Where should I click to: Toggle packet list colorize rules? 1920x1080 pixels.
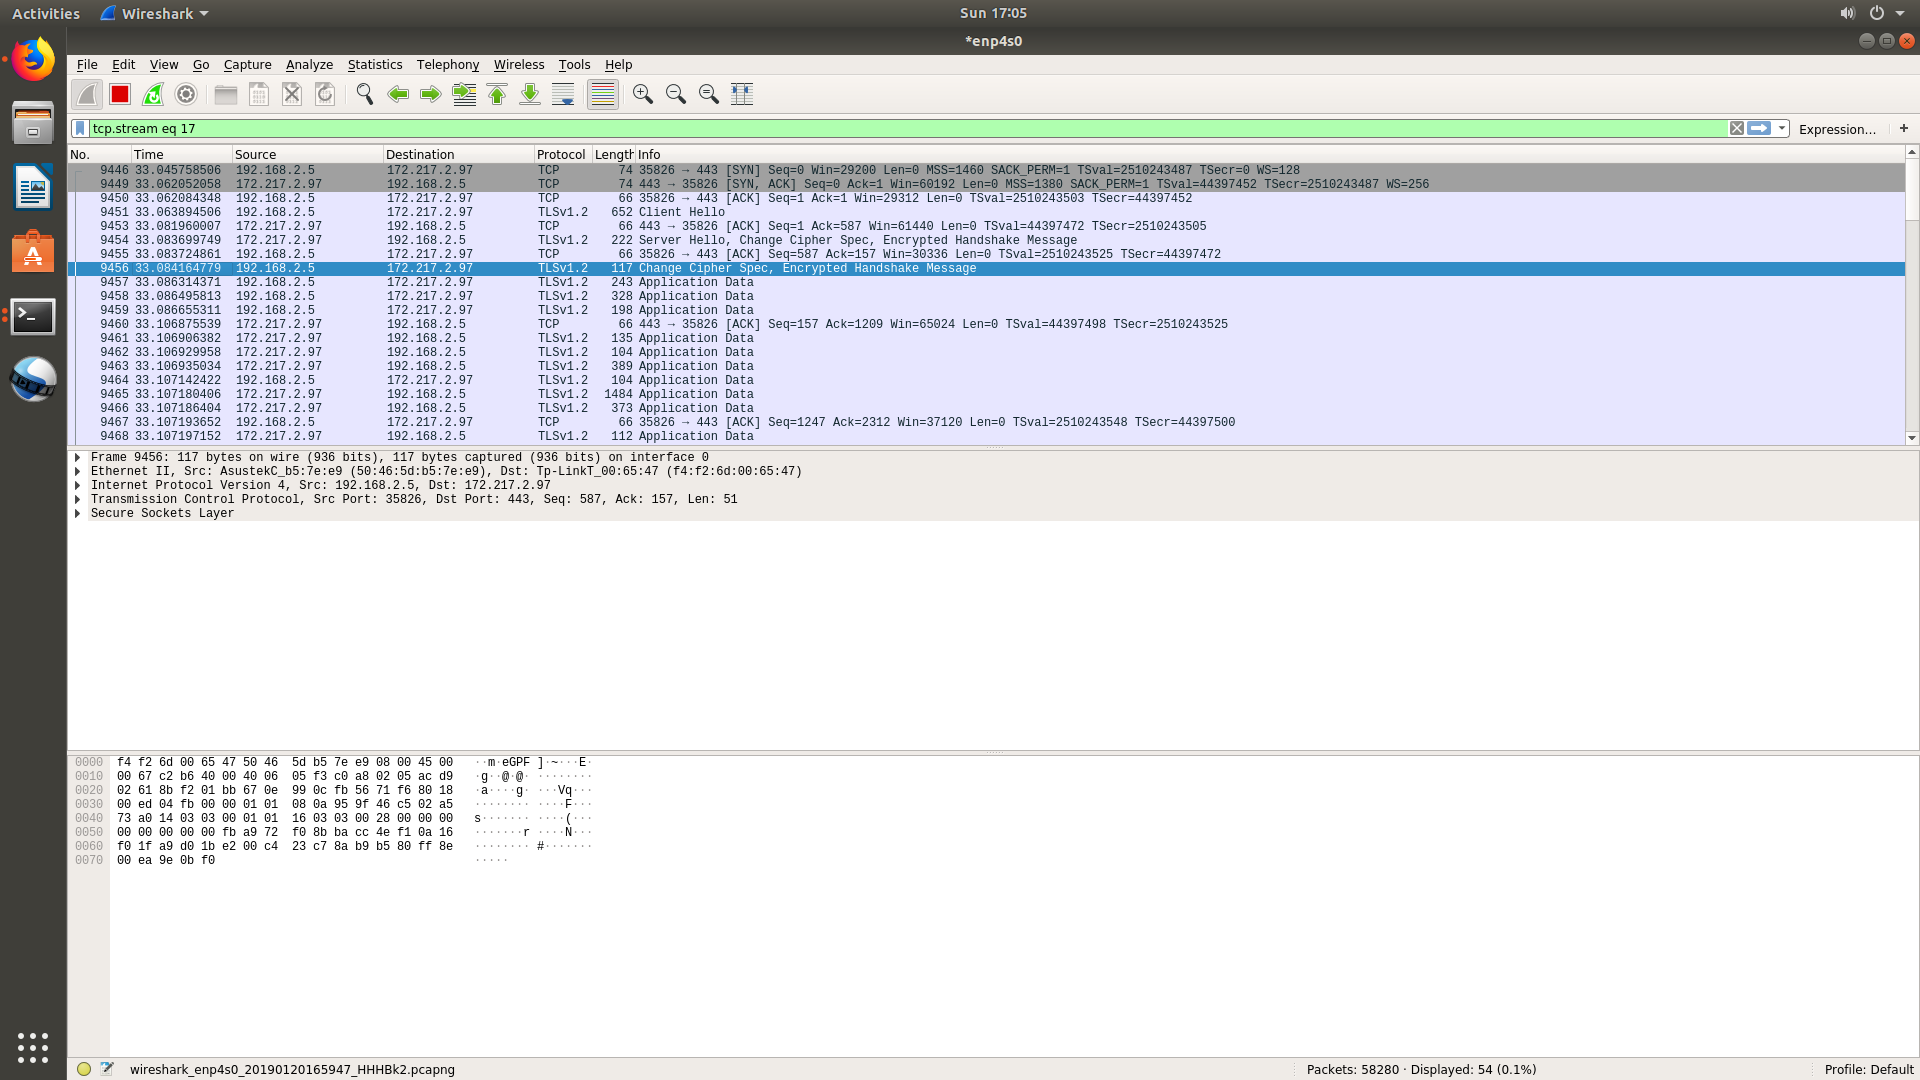[x=603, y=94]
